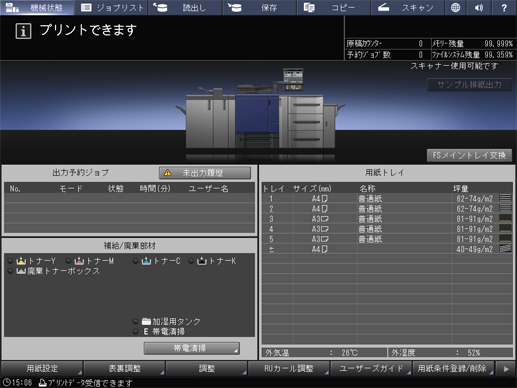Click the speaker volume icon

pyautogui.click(x=479, y=7)
